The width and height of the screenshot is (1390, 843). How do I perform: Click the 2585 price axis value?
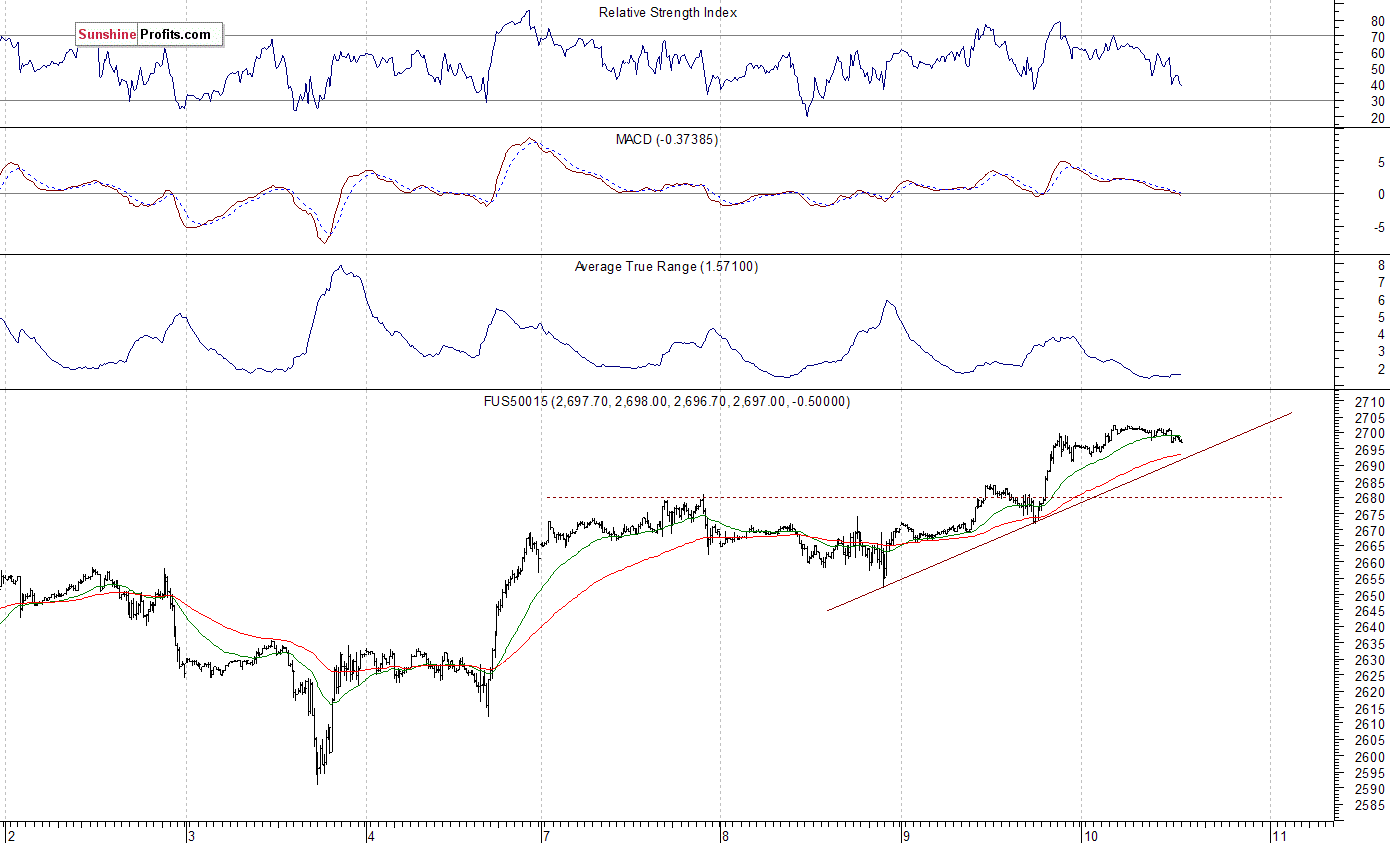coord(1370,805)
